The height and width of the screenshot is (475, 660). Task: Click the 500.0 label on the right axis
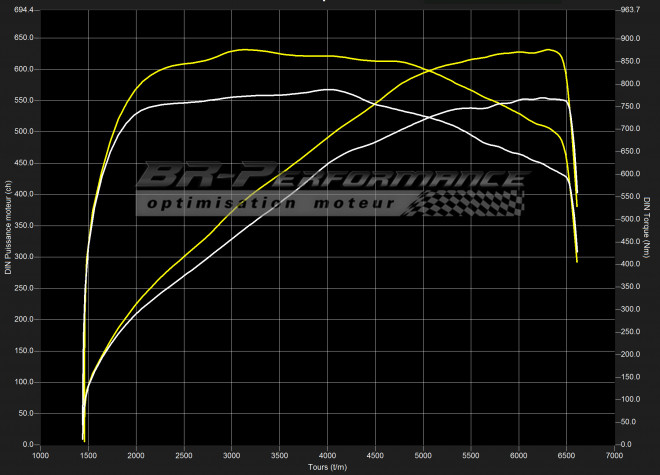pos(629,219)
